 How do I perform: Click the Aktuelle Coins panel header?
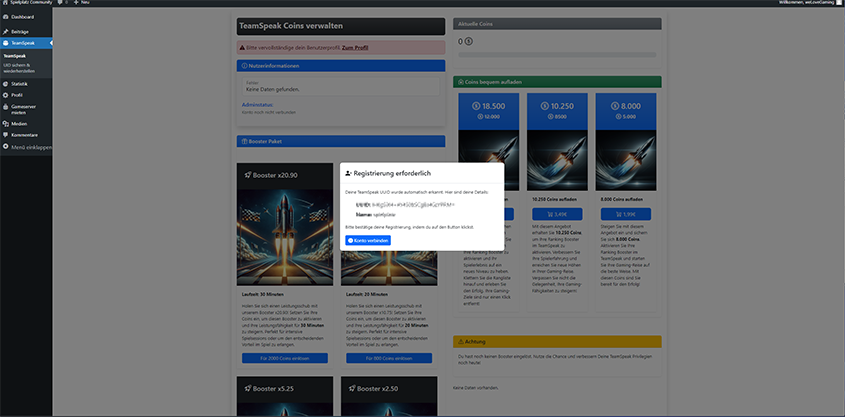click(557, 24)
